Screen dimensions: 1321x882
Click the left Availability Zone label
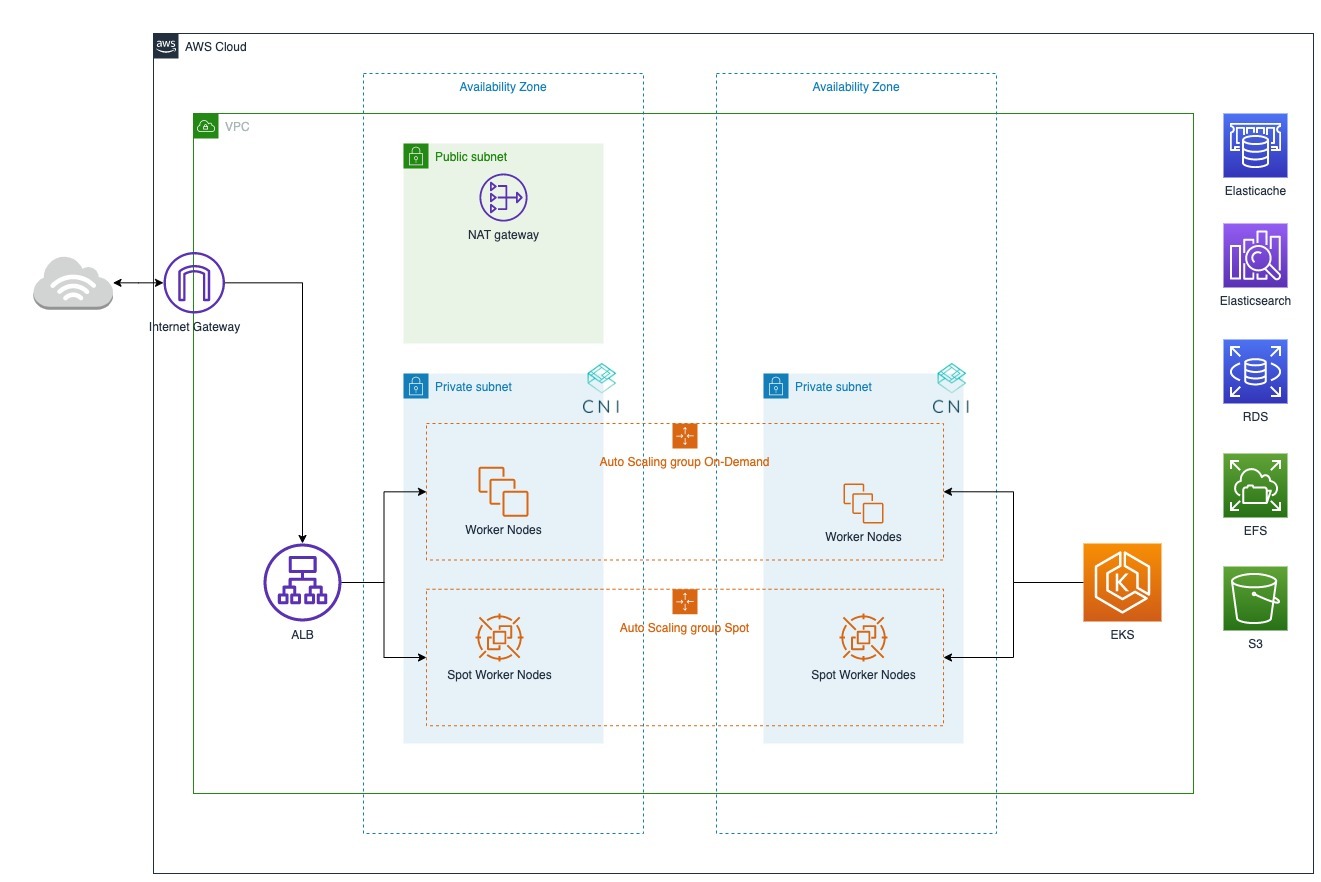502,87
